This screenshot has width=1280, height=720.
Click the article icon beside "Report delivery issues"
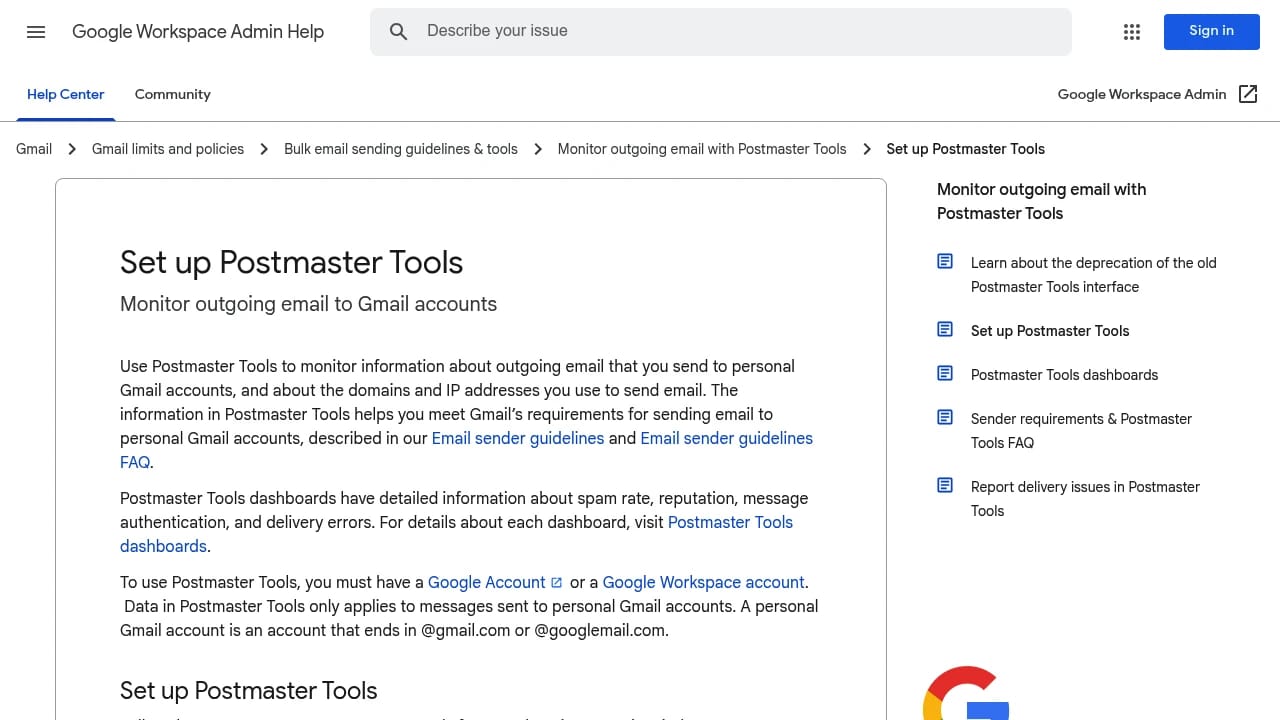point(945,485)
